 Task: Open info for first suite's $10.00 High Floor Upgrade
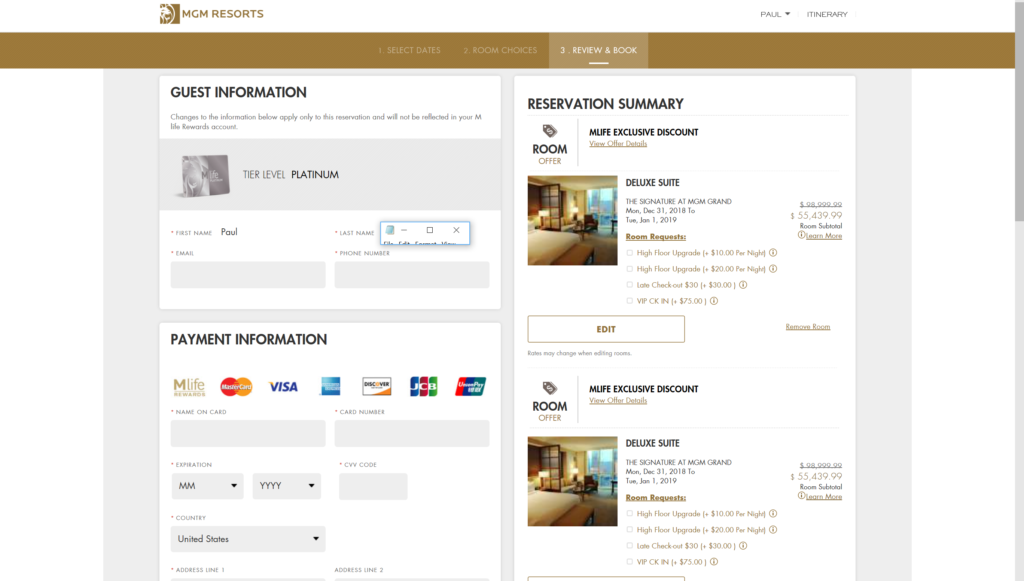773,253
